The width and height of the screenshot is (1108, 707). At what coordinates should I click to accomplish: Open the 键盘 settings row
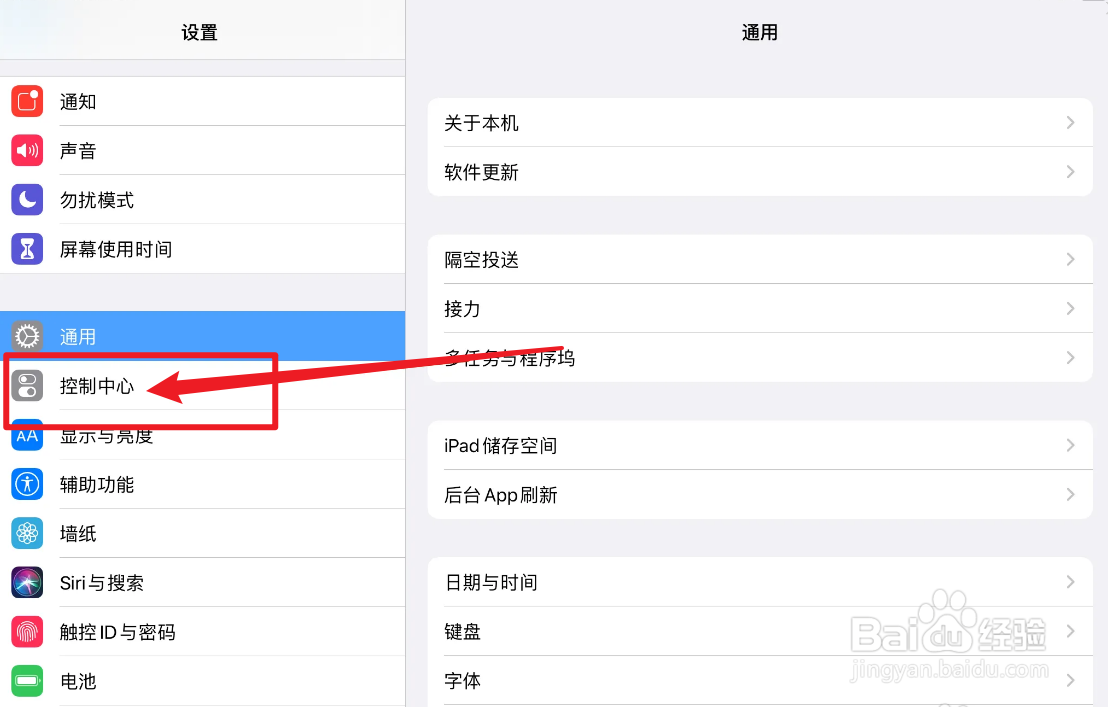(x=759, y=631)
